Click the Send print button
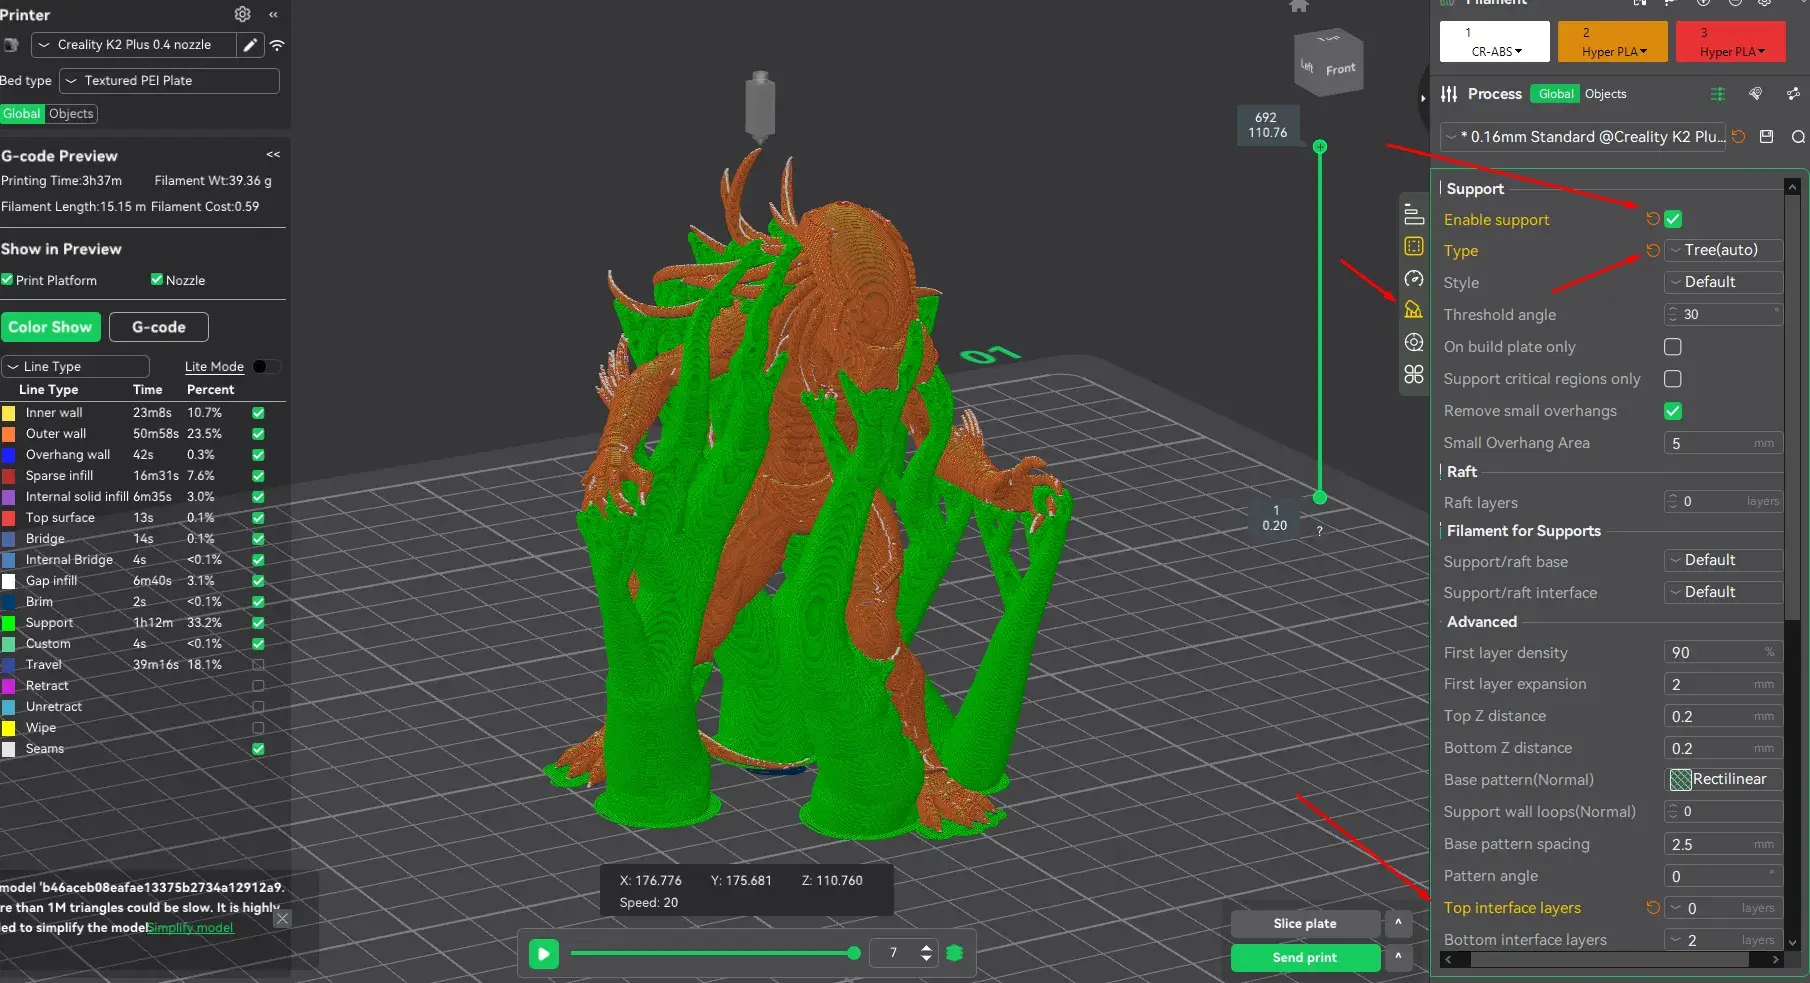Screen dimensions: 1810x983 [x=1304, y=958]
